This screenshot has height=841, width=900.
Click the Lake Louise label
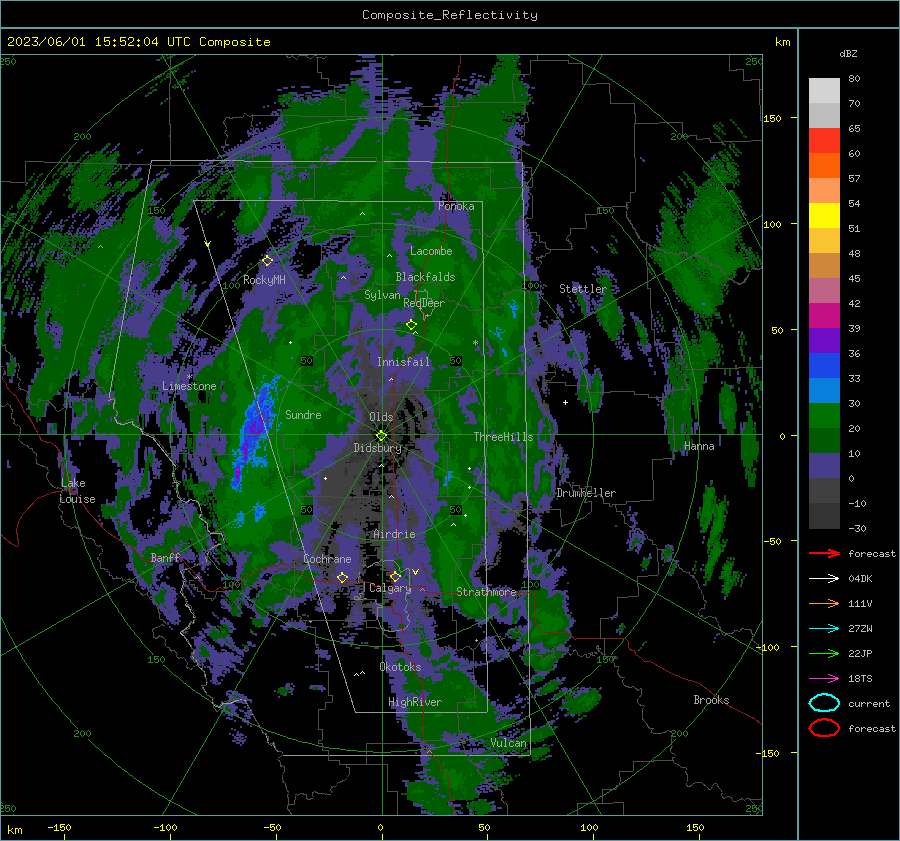(77, 491)
